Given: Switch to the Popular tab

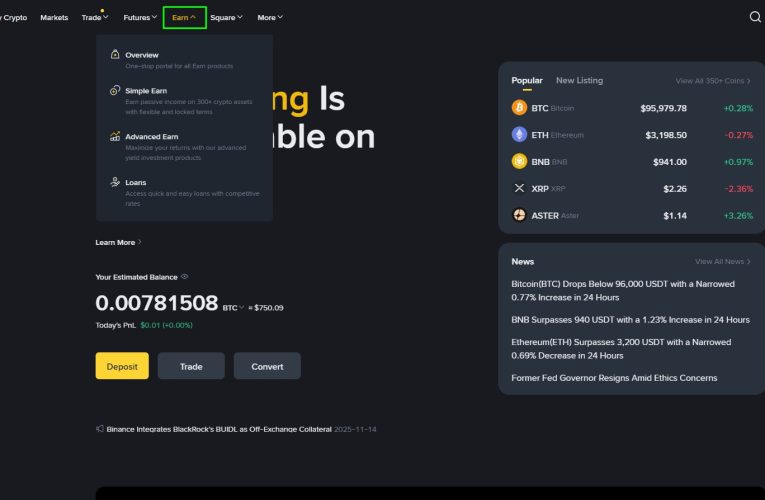Looking at the screenshot, I should click(527, 80).
